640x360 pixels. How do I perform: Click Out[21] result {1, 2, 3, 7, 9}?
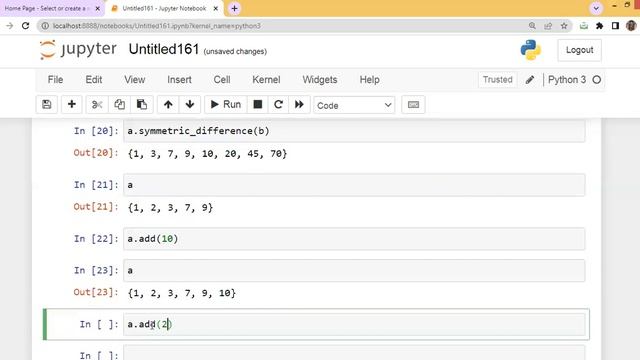click(170, 207)
